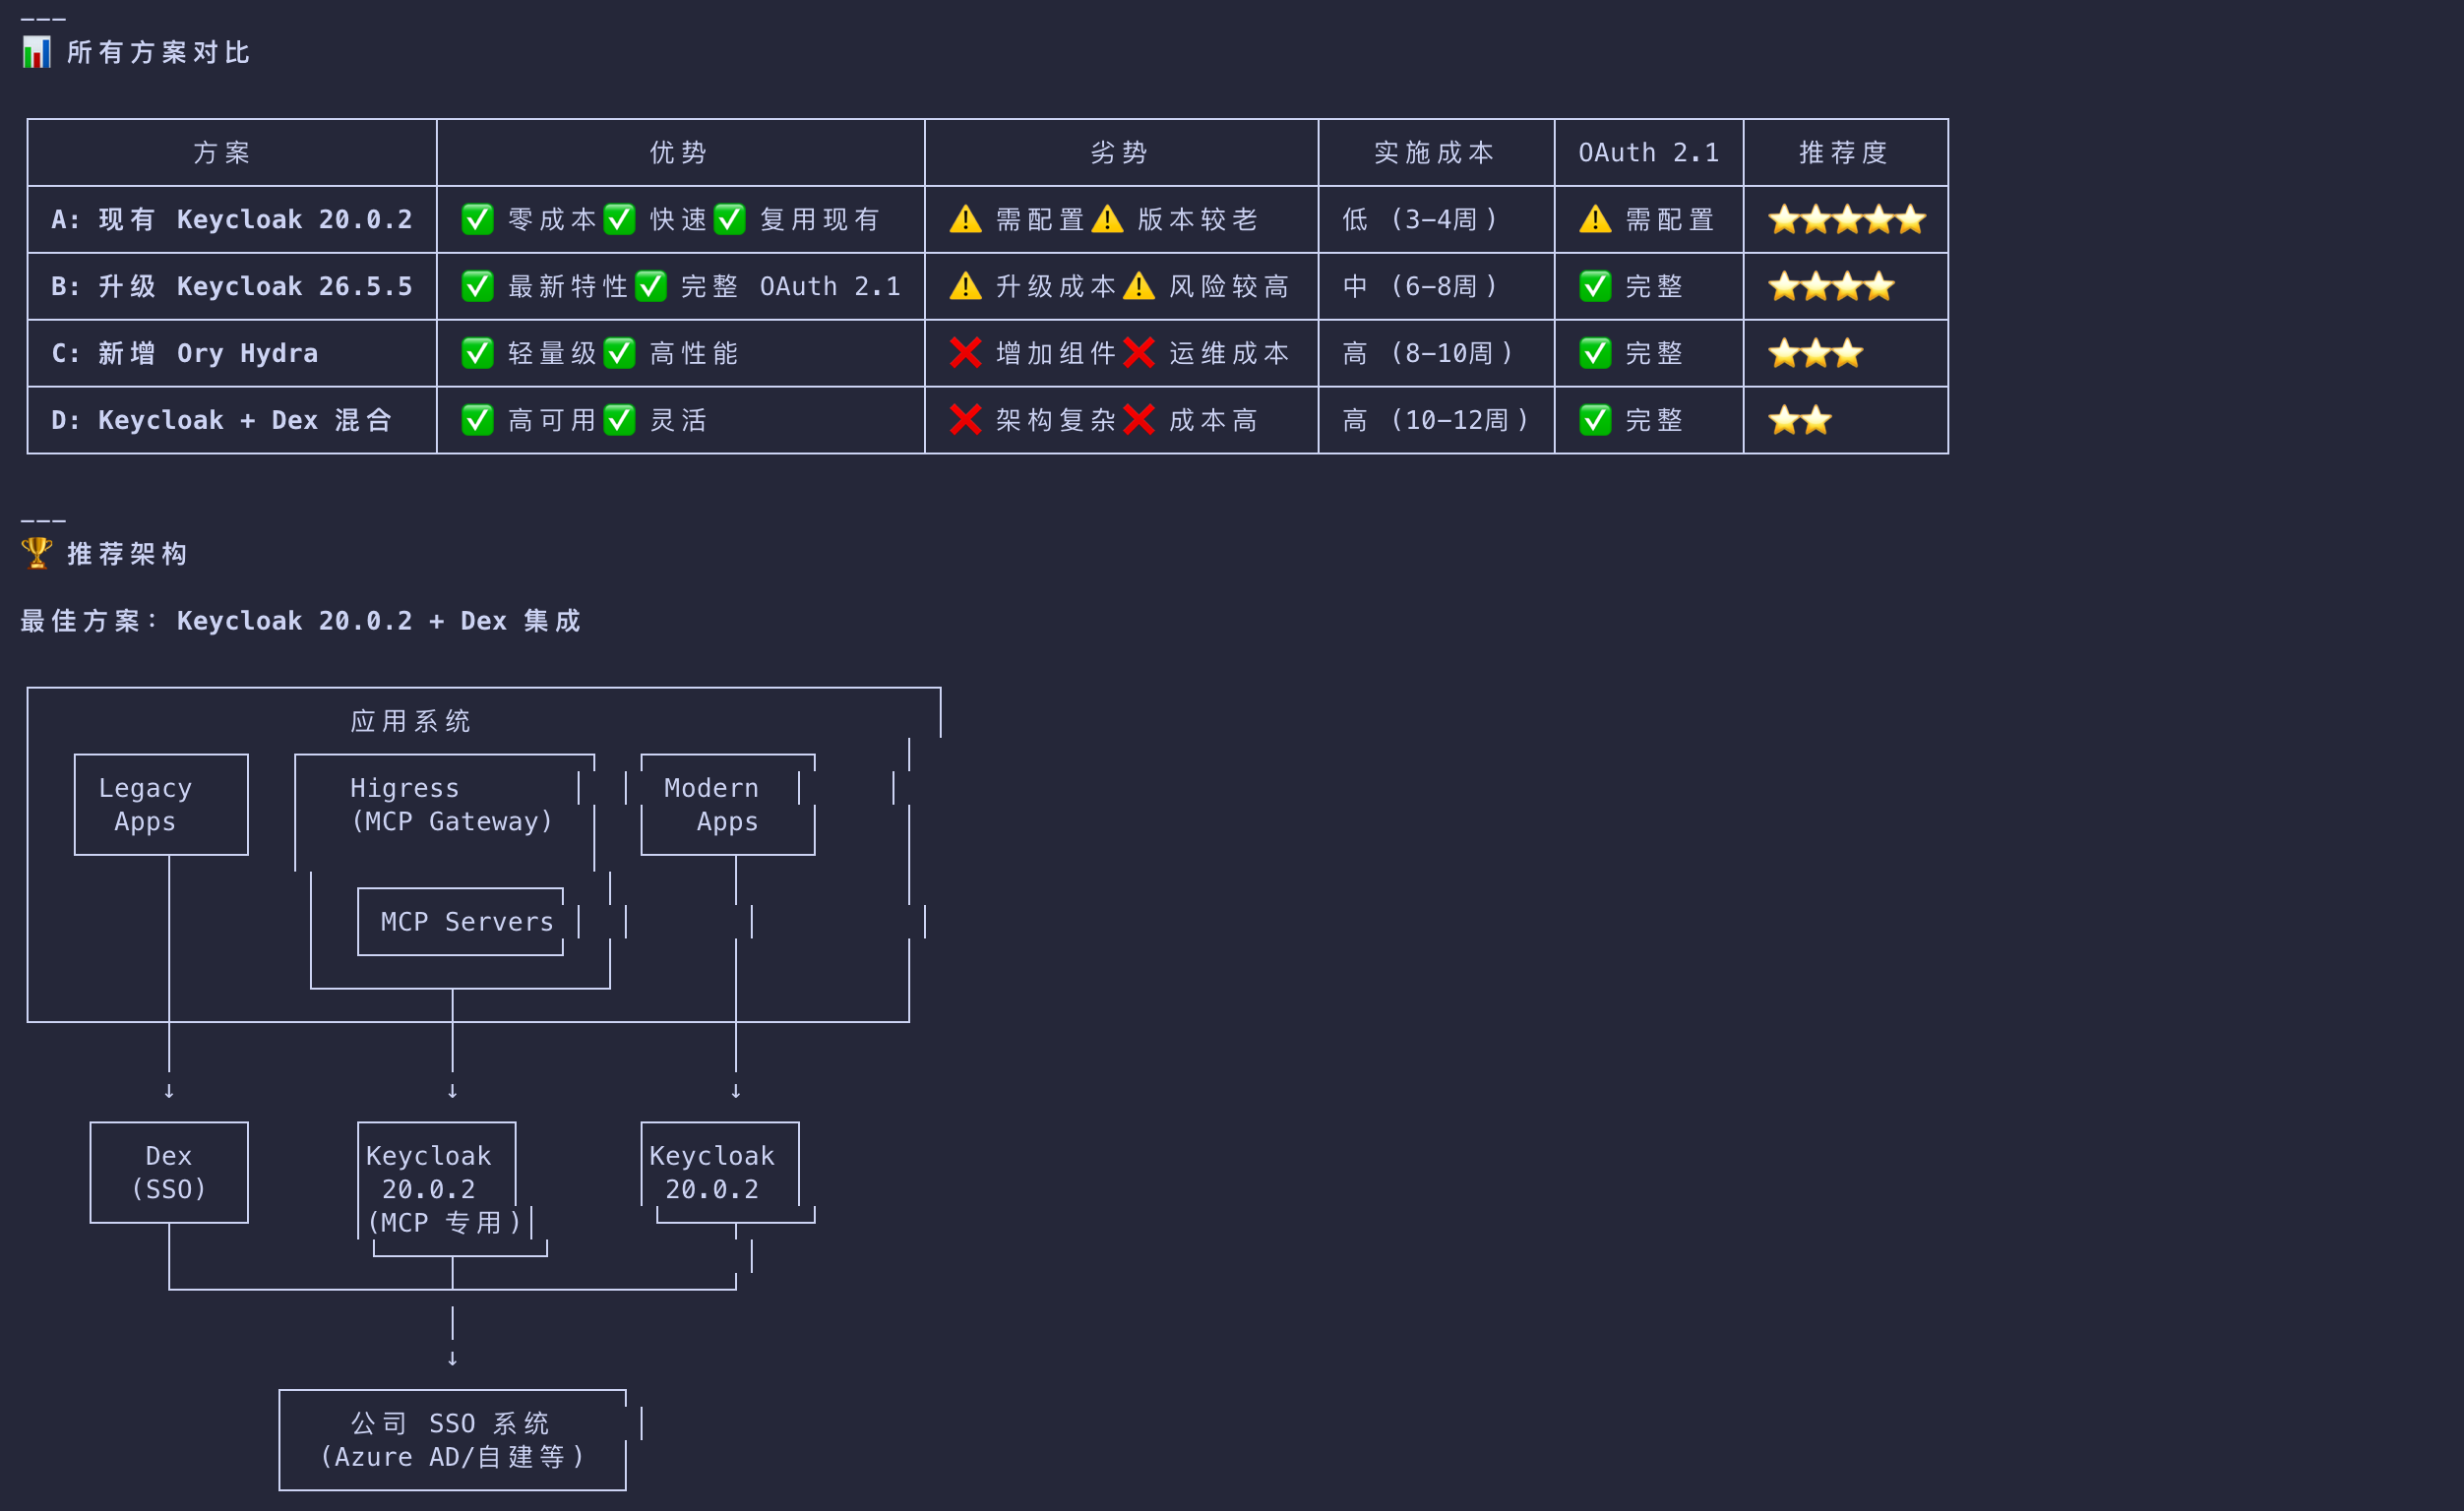Click the 最佳方案 Keycloak 20.0.2 + Dex heading
This screenshot has height=1511, width=2464.
tap(300, 620)
